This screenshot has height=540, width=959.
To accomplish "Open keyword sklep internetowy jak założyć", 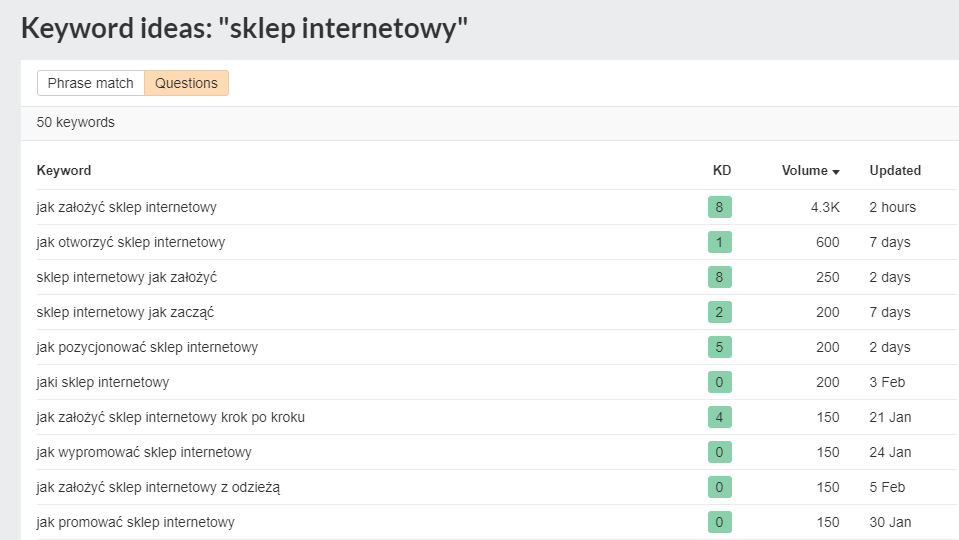I will click(127, 277).
